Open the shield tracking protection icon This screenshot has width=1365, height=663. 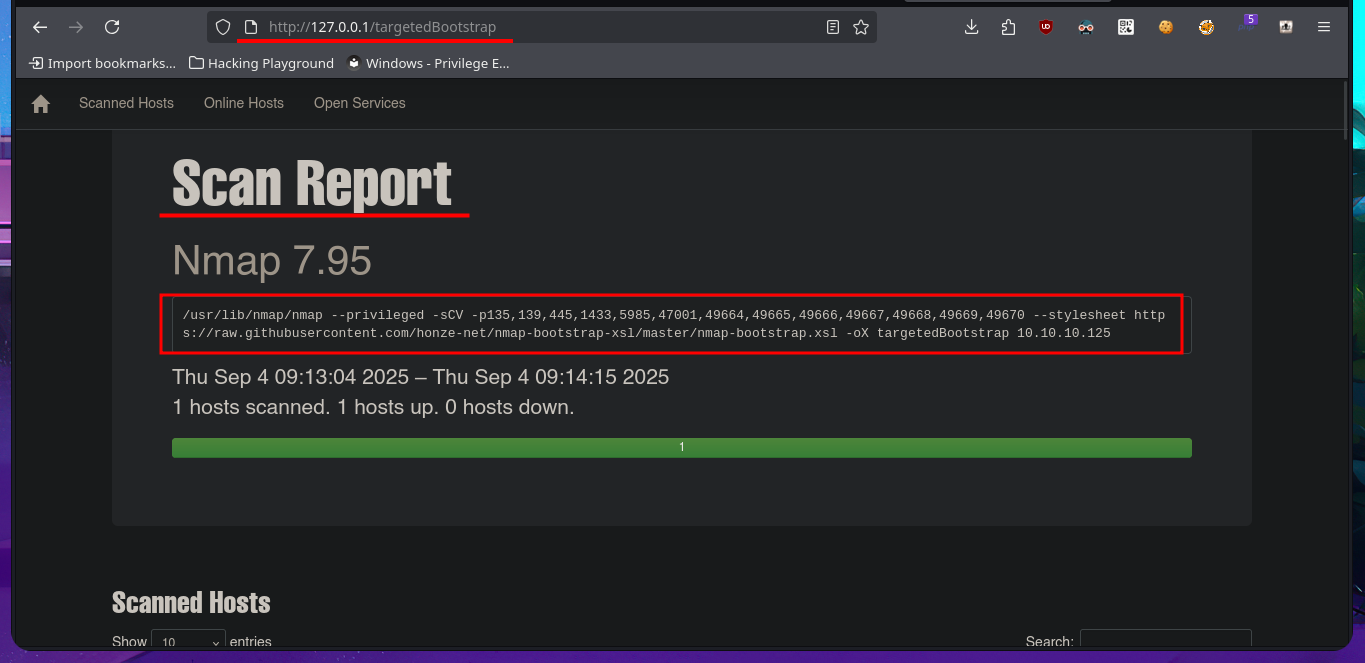pyautogui.click(x=223, y=27)
